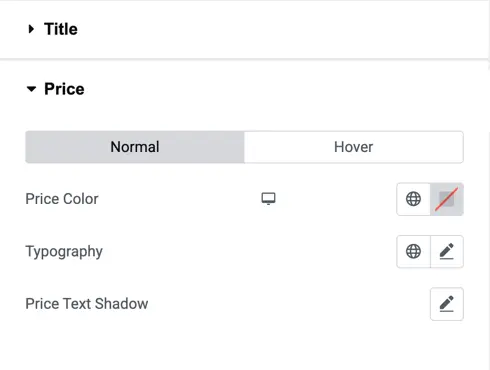Click the Price Text Shadow label
The image size is (490, 370).
87,304
